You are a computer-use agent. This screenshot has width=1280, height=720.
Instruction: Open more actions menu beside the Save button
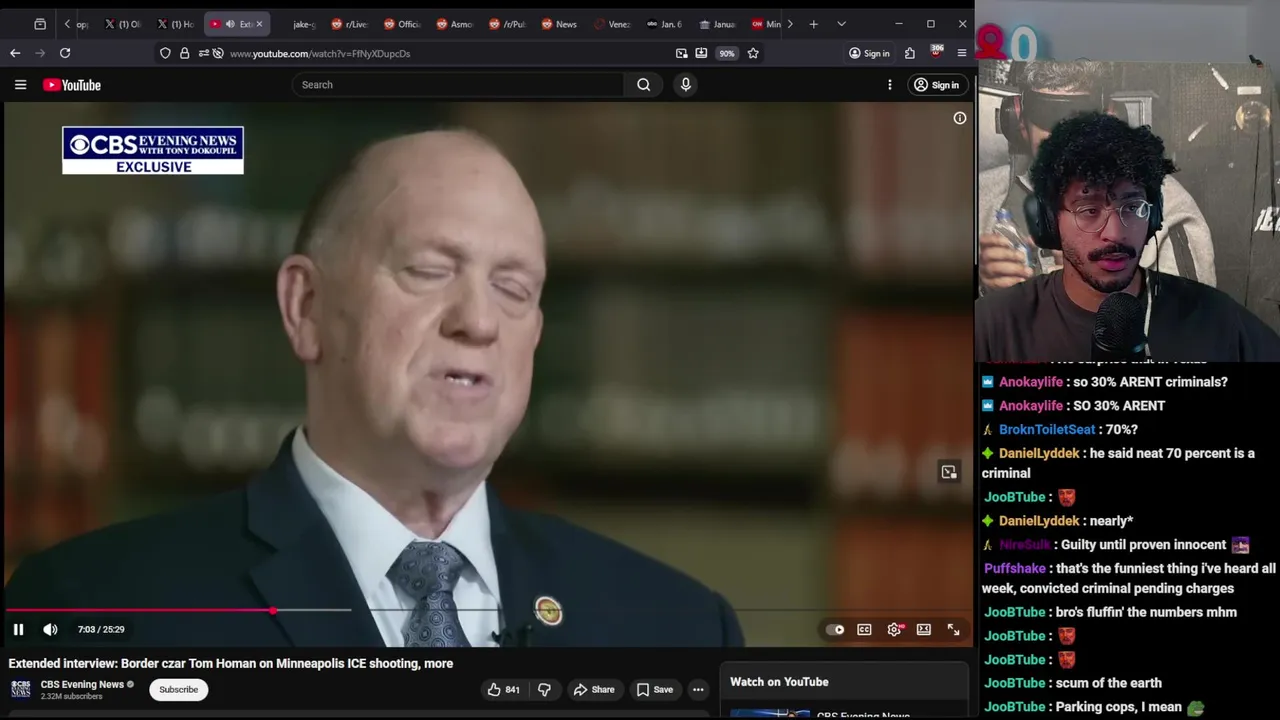pyautogui.click(x=698, y=689)
